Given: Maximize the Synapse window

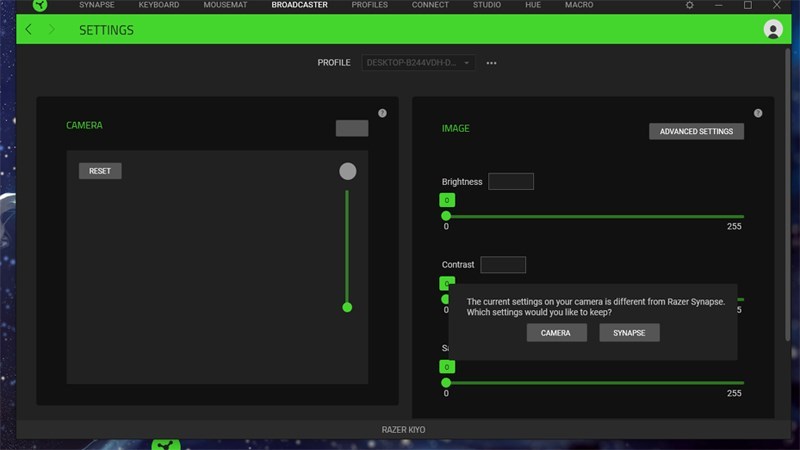Looking at the screenshot, I should [747, 5].
